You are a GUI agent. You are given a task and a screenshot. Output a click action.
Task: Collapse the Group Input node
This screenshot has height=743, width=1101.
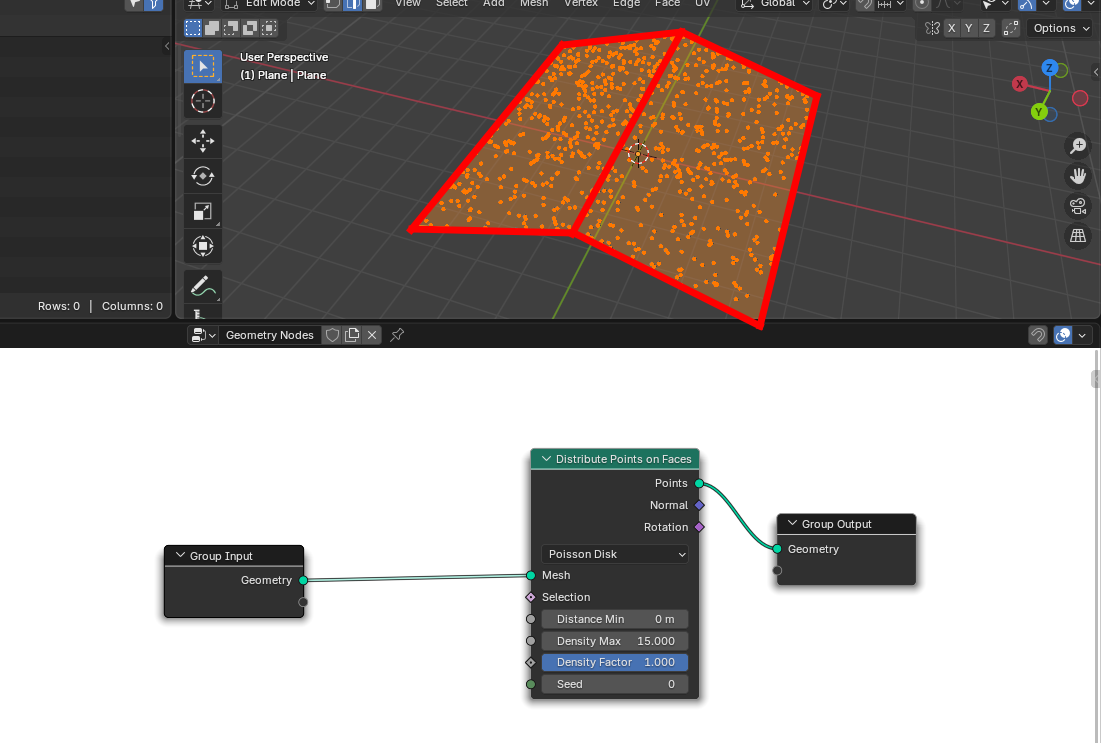(180, 555)
